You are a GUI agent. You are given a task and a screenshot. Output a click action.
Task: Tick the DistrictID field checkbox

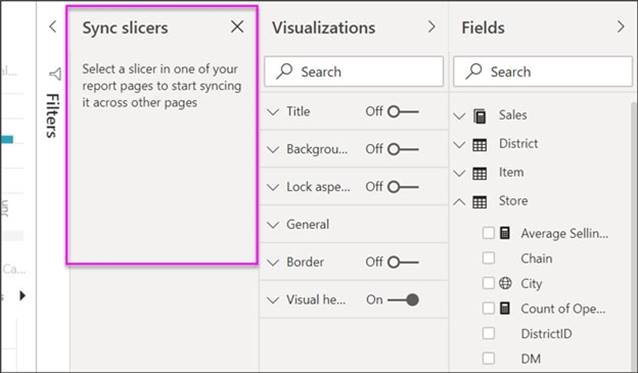click(488, 333)
